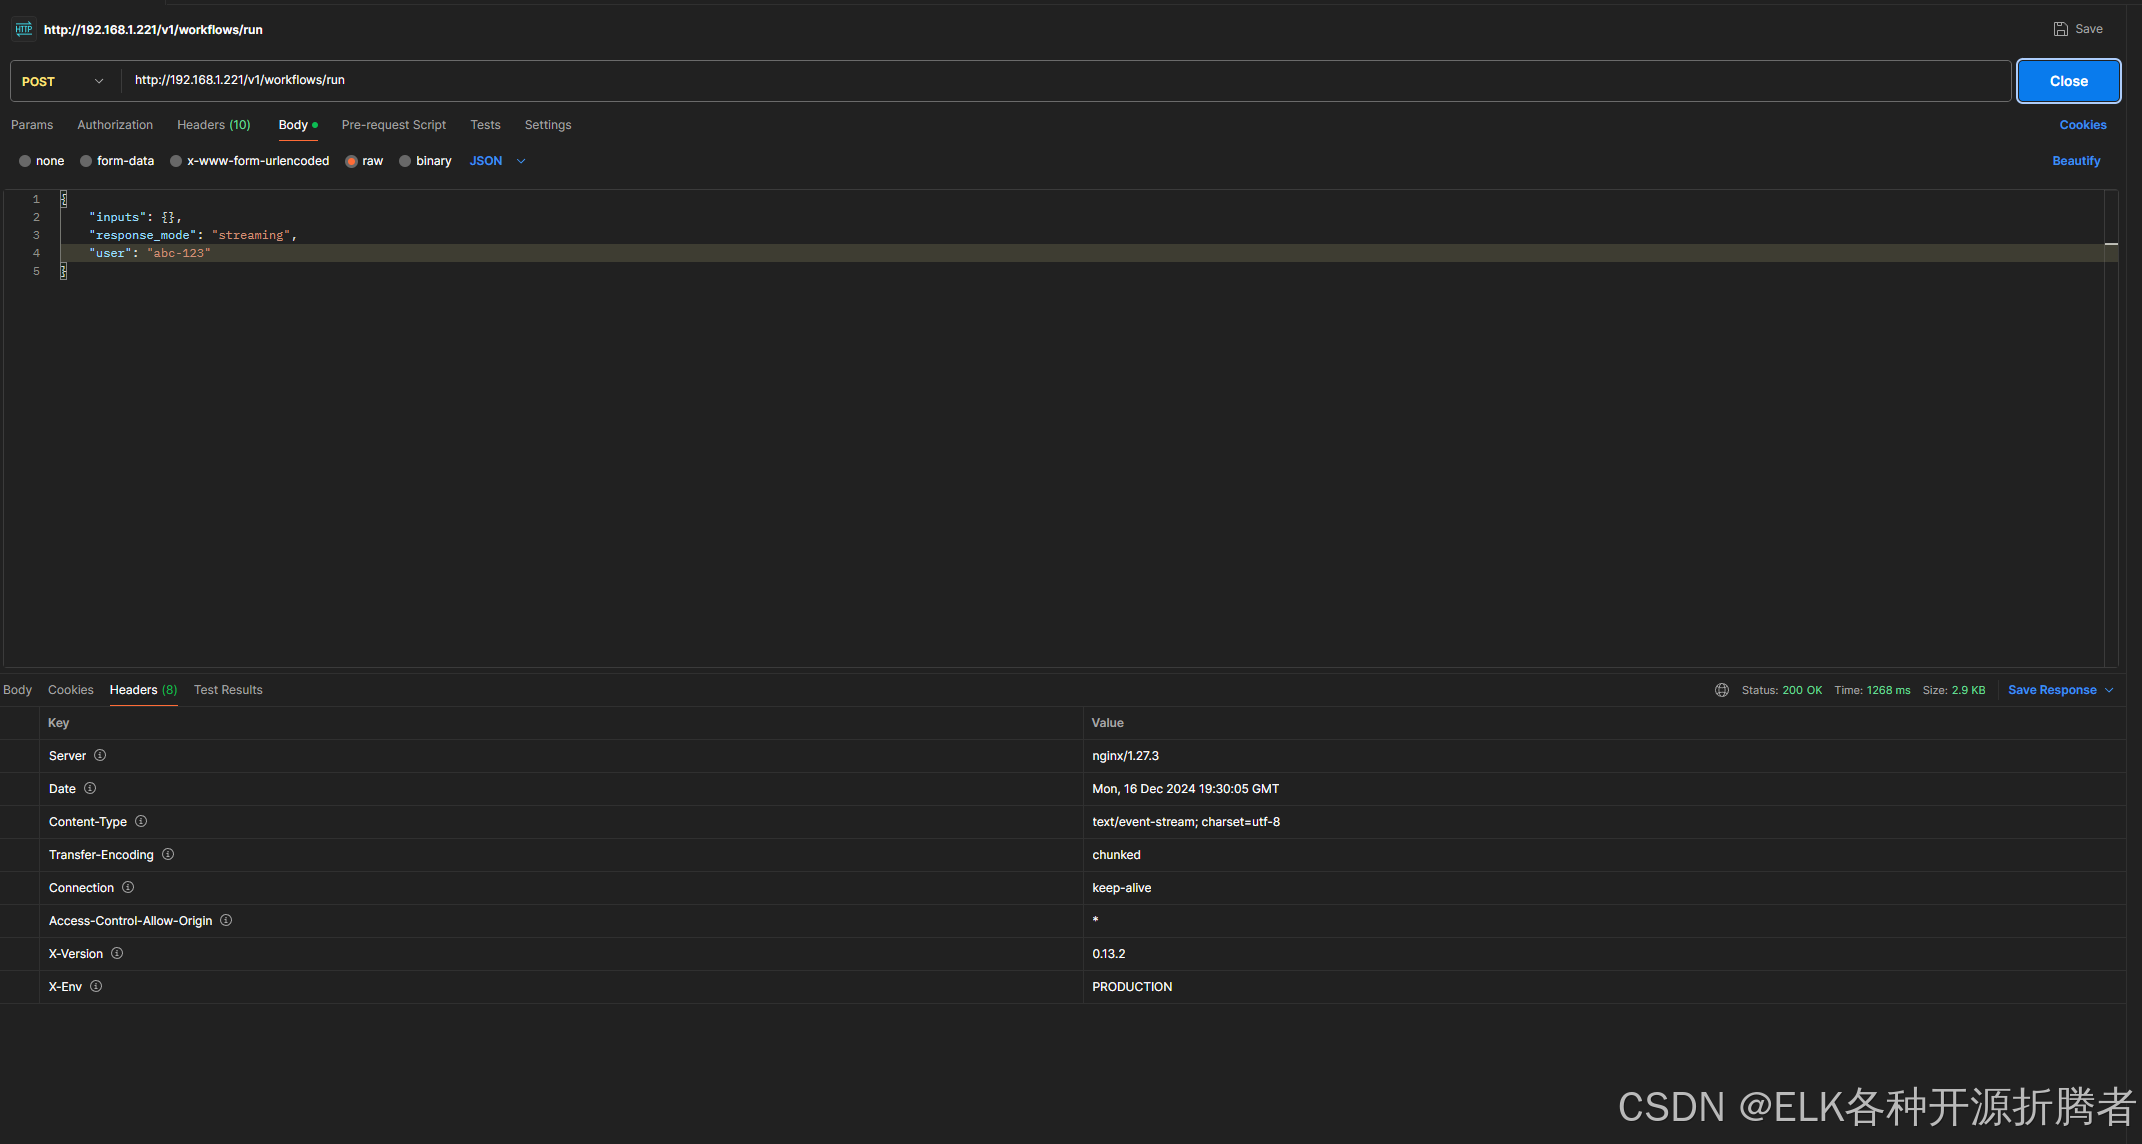Click the Beautify link
The width and height of the screenshot is (2142, 1144).
tap(2075, 161)
